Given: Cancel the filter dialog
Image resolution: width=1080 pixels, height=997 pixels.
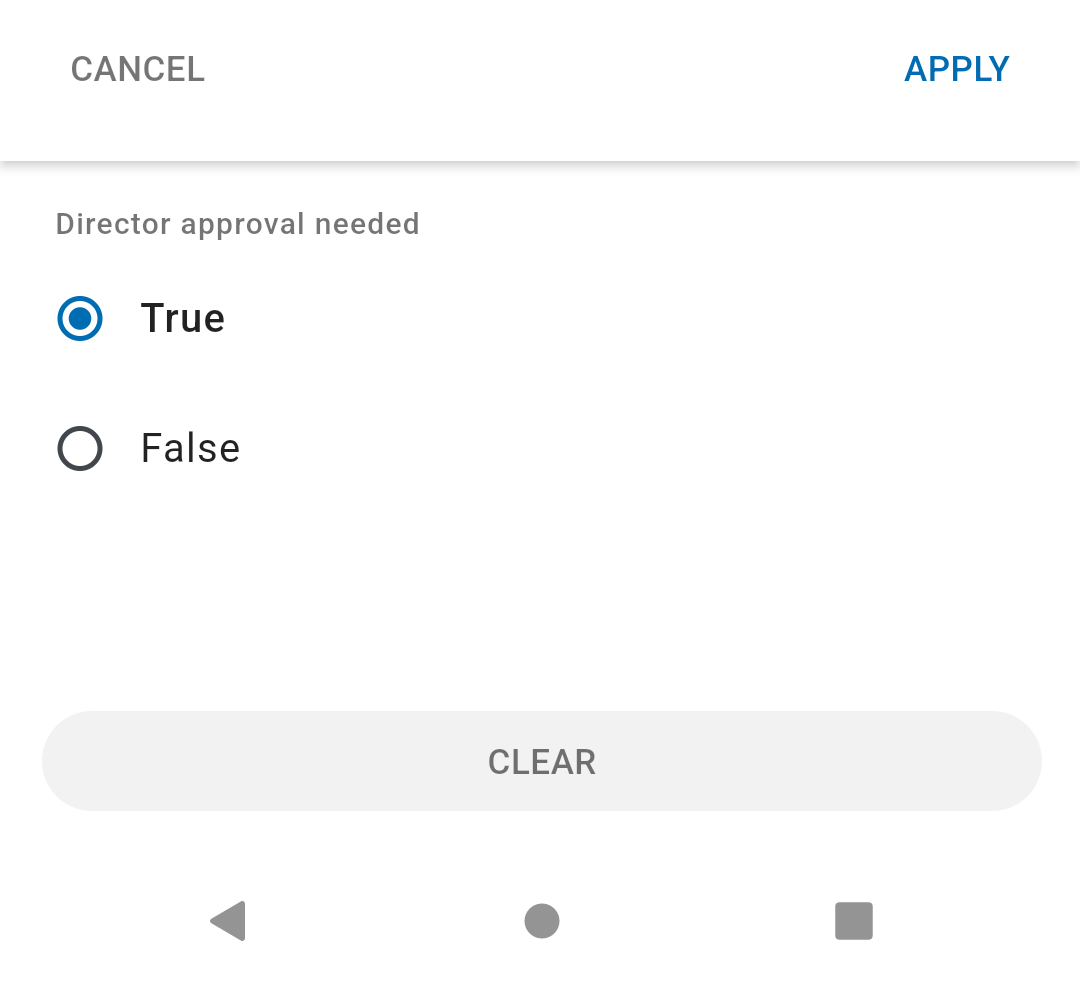Looking at the screenshot, I should (138, 70).
